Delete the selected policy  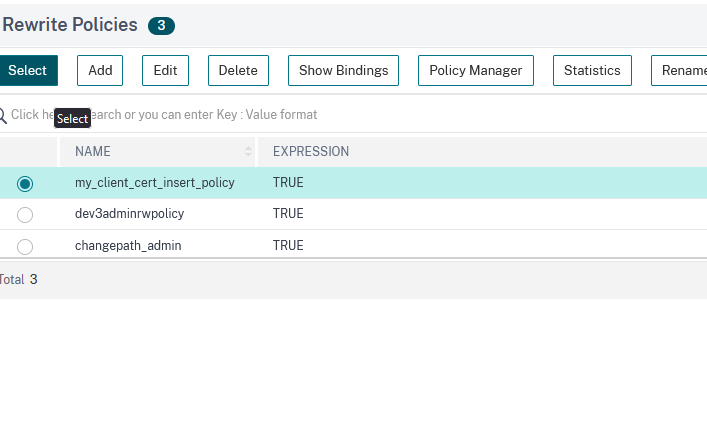[x=238, y=70]
